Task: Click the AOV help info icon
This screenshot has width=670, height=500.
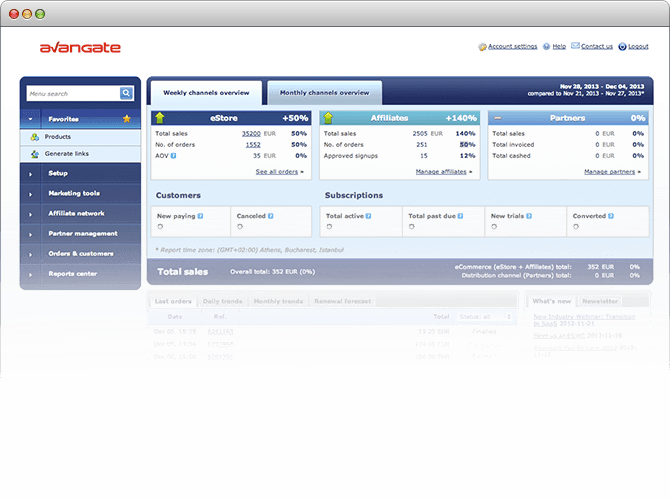Action: tap(173, 156)
